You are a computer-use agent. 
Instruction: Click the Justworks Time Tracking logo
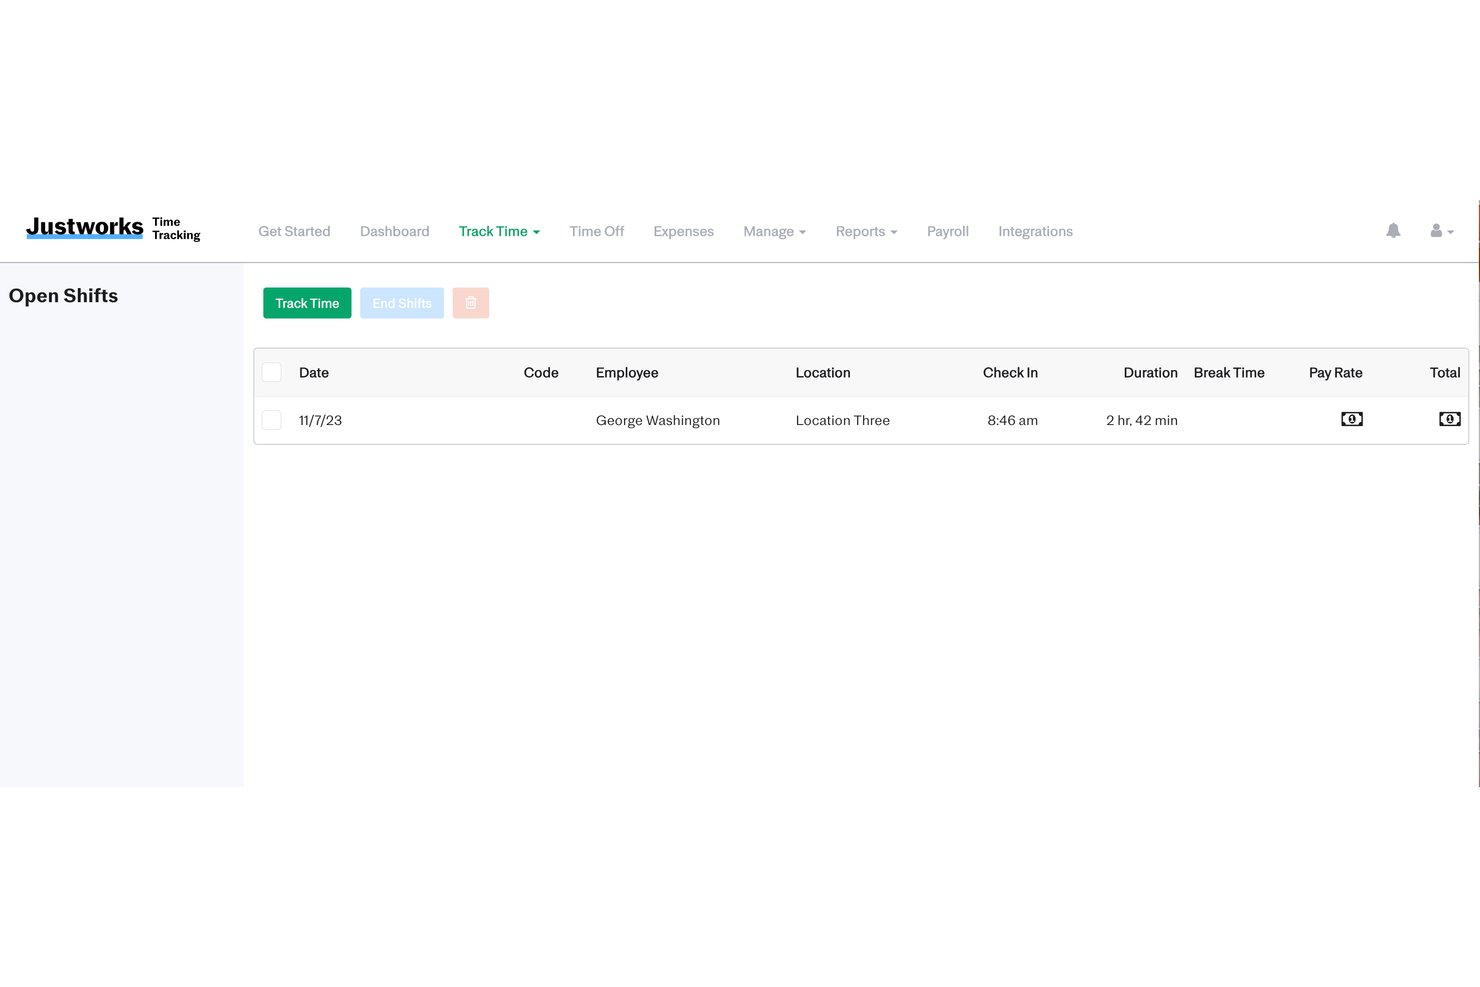pyautogui.click(x=113, y=229)
